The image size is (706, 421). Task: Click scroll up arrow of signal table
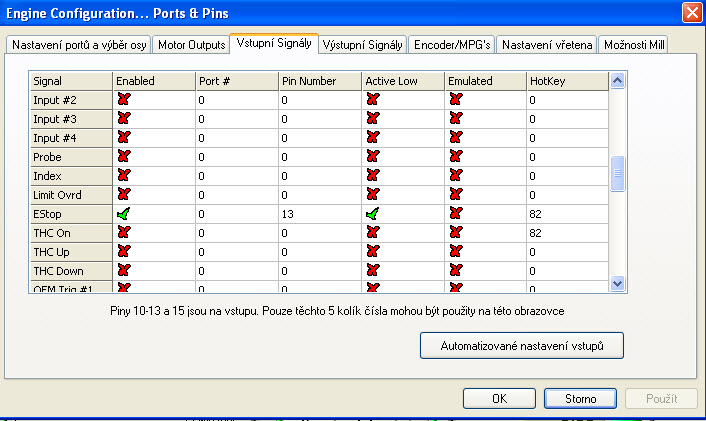[x=617, y=81]
